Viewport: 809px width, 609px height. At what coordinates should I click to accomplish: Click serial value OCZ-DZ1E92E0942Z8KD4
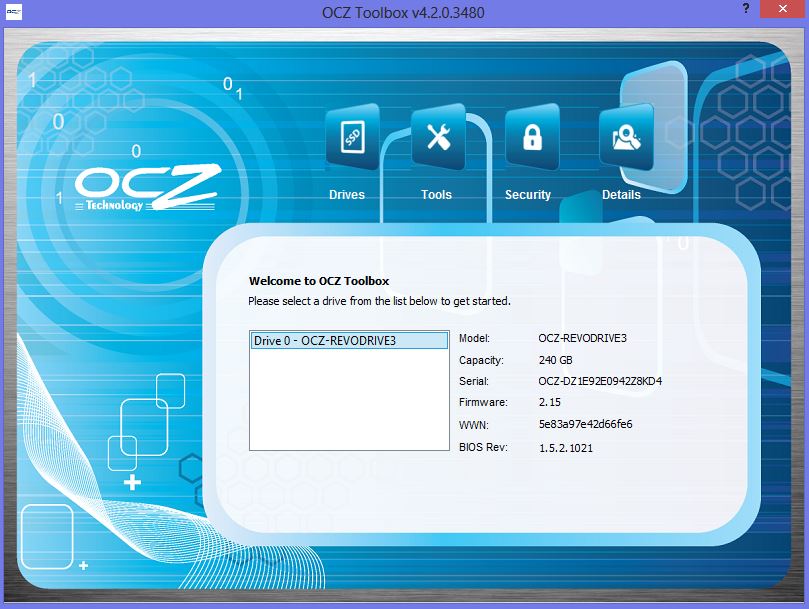click(600, 381)
